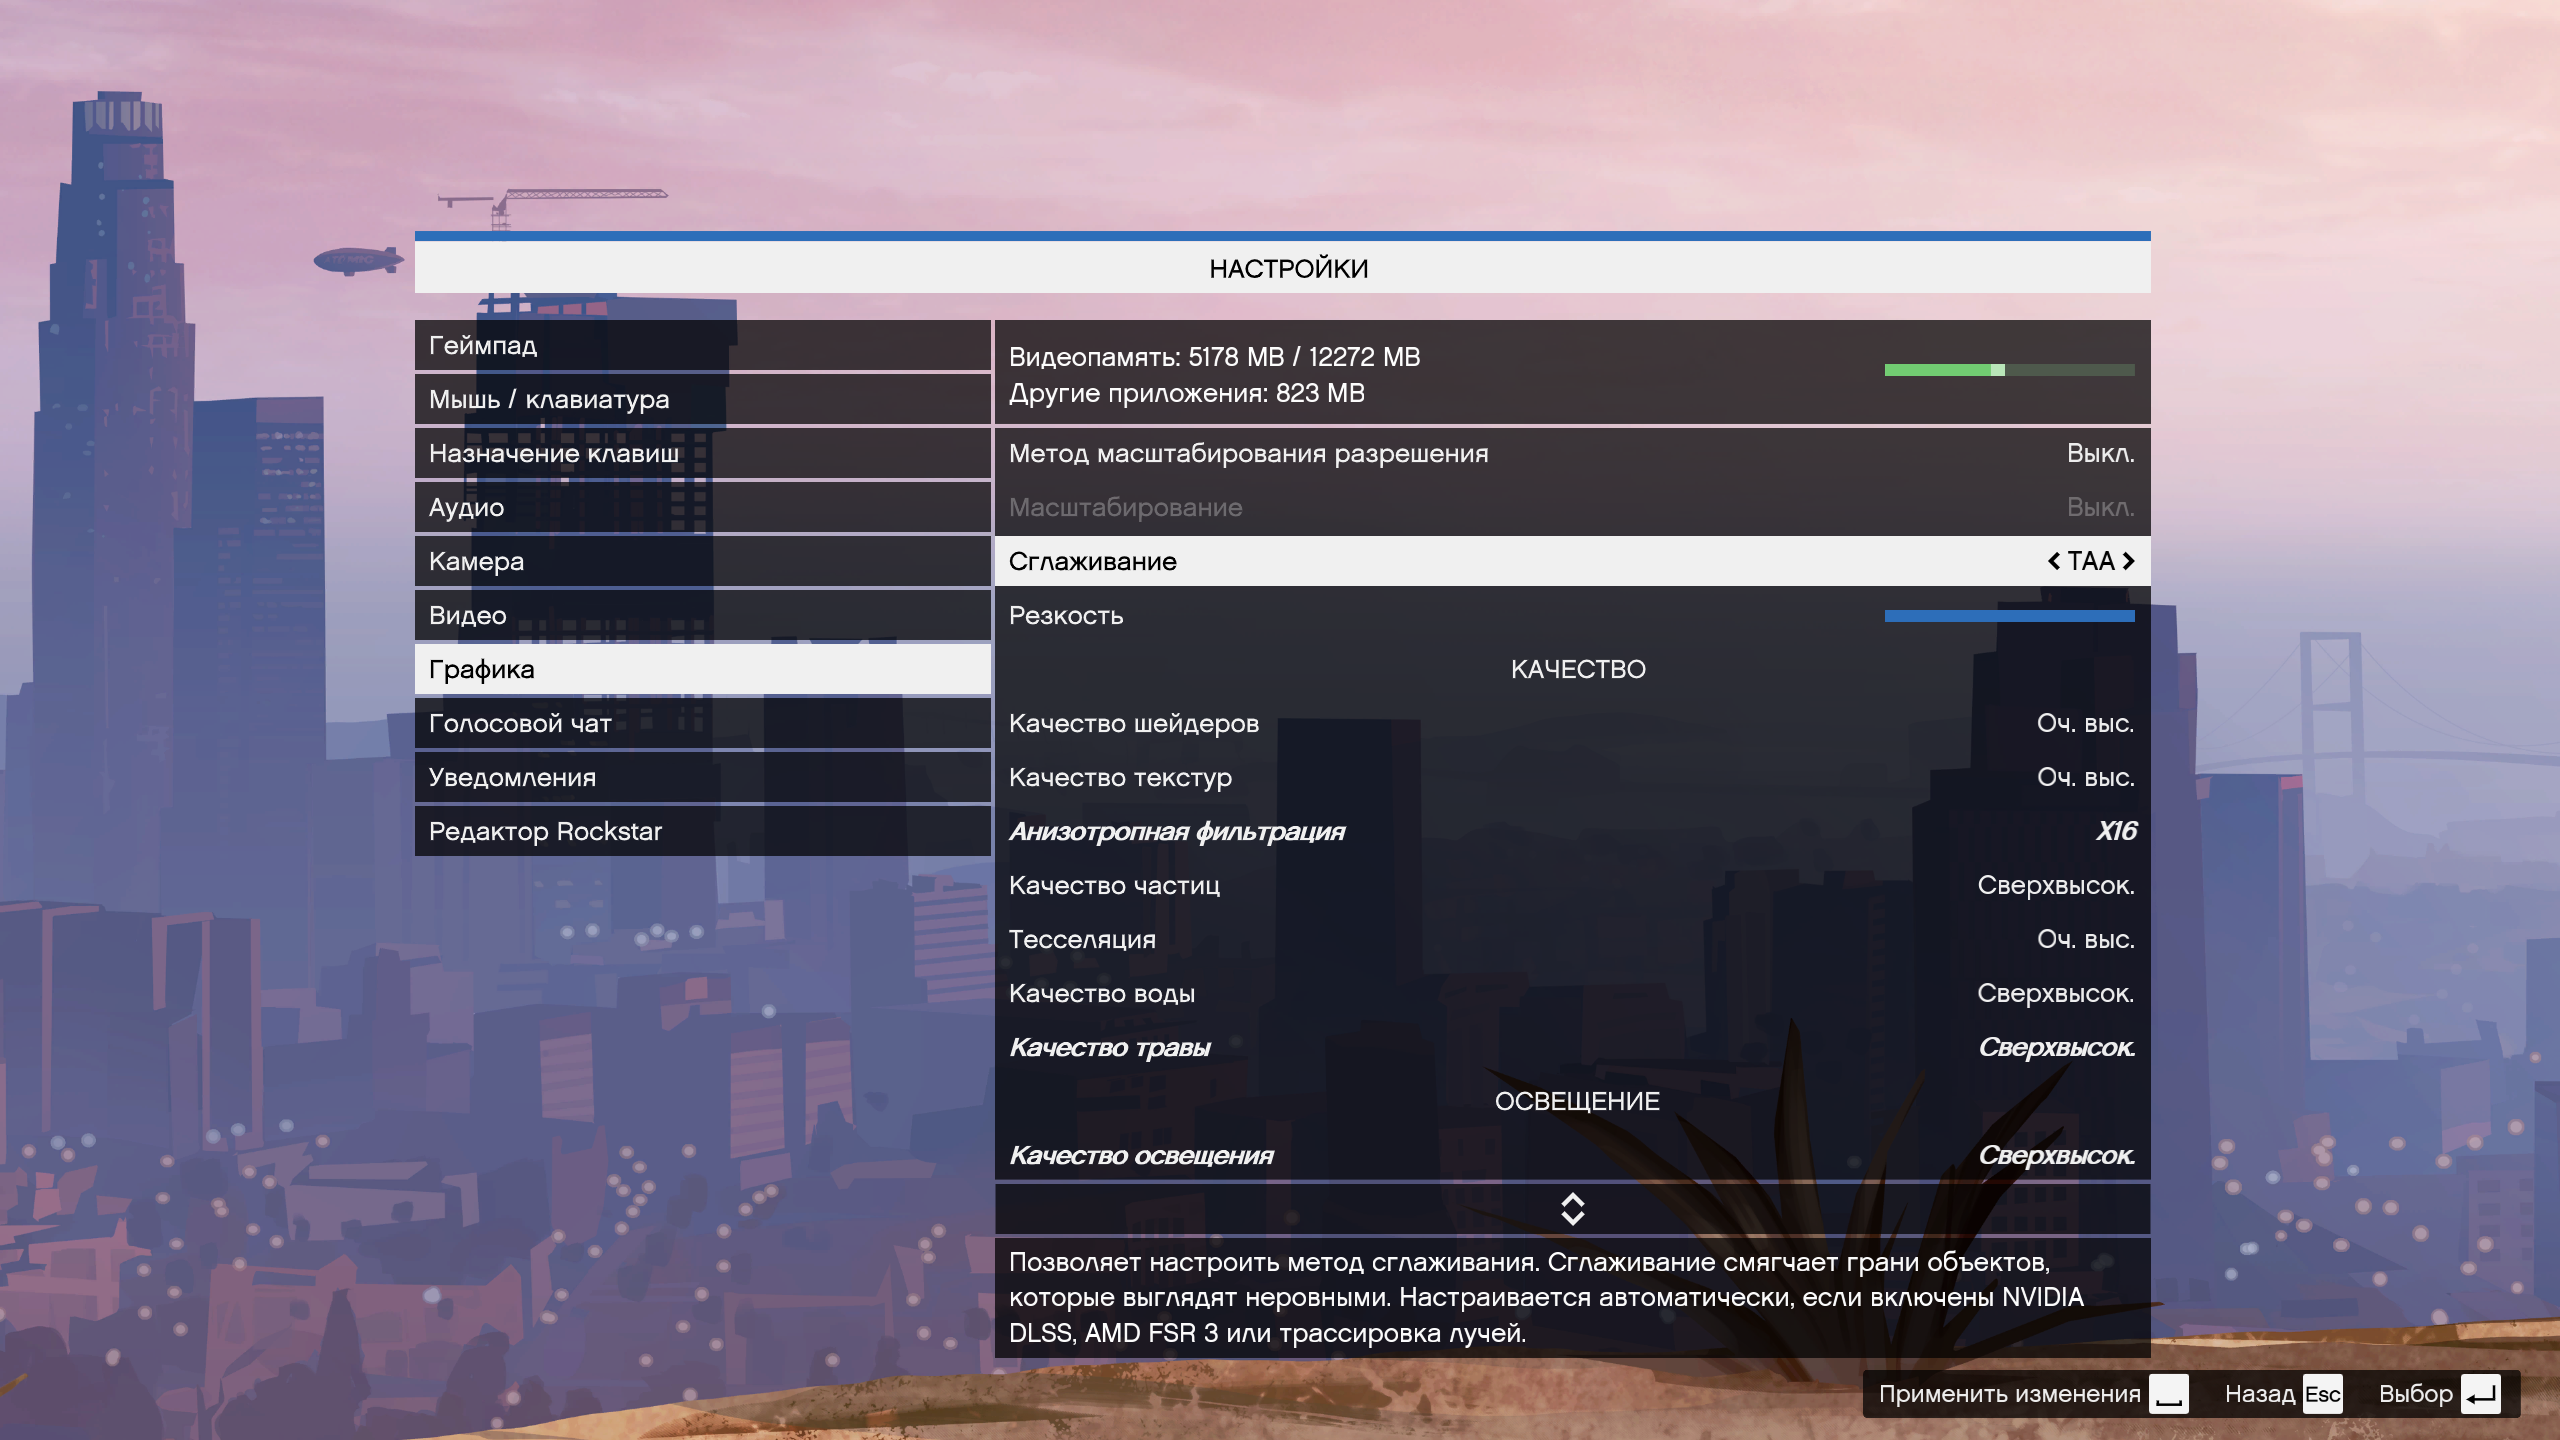Click Оч. выс. value for Тесселяция
Image resolution: width=2560 pixels, height=1440 pixels.
click(2086, 939)
